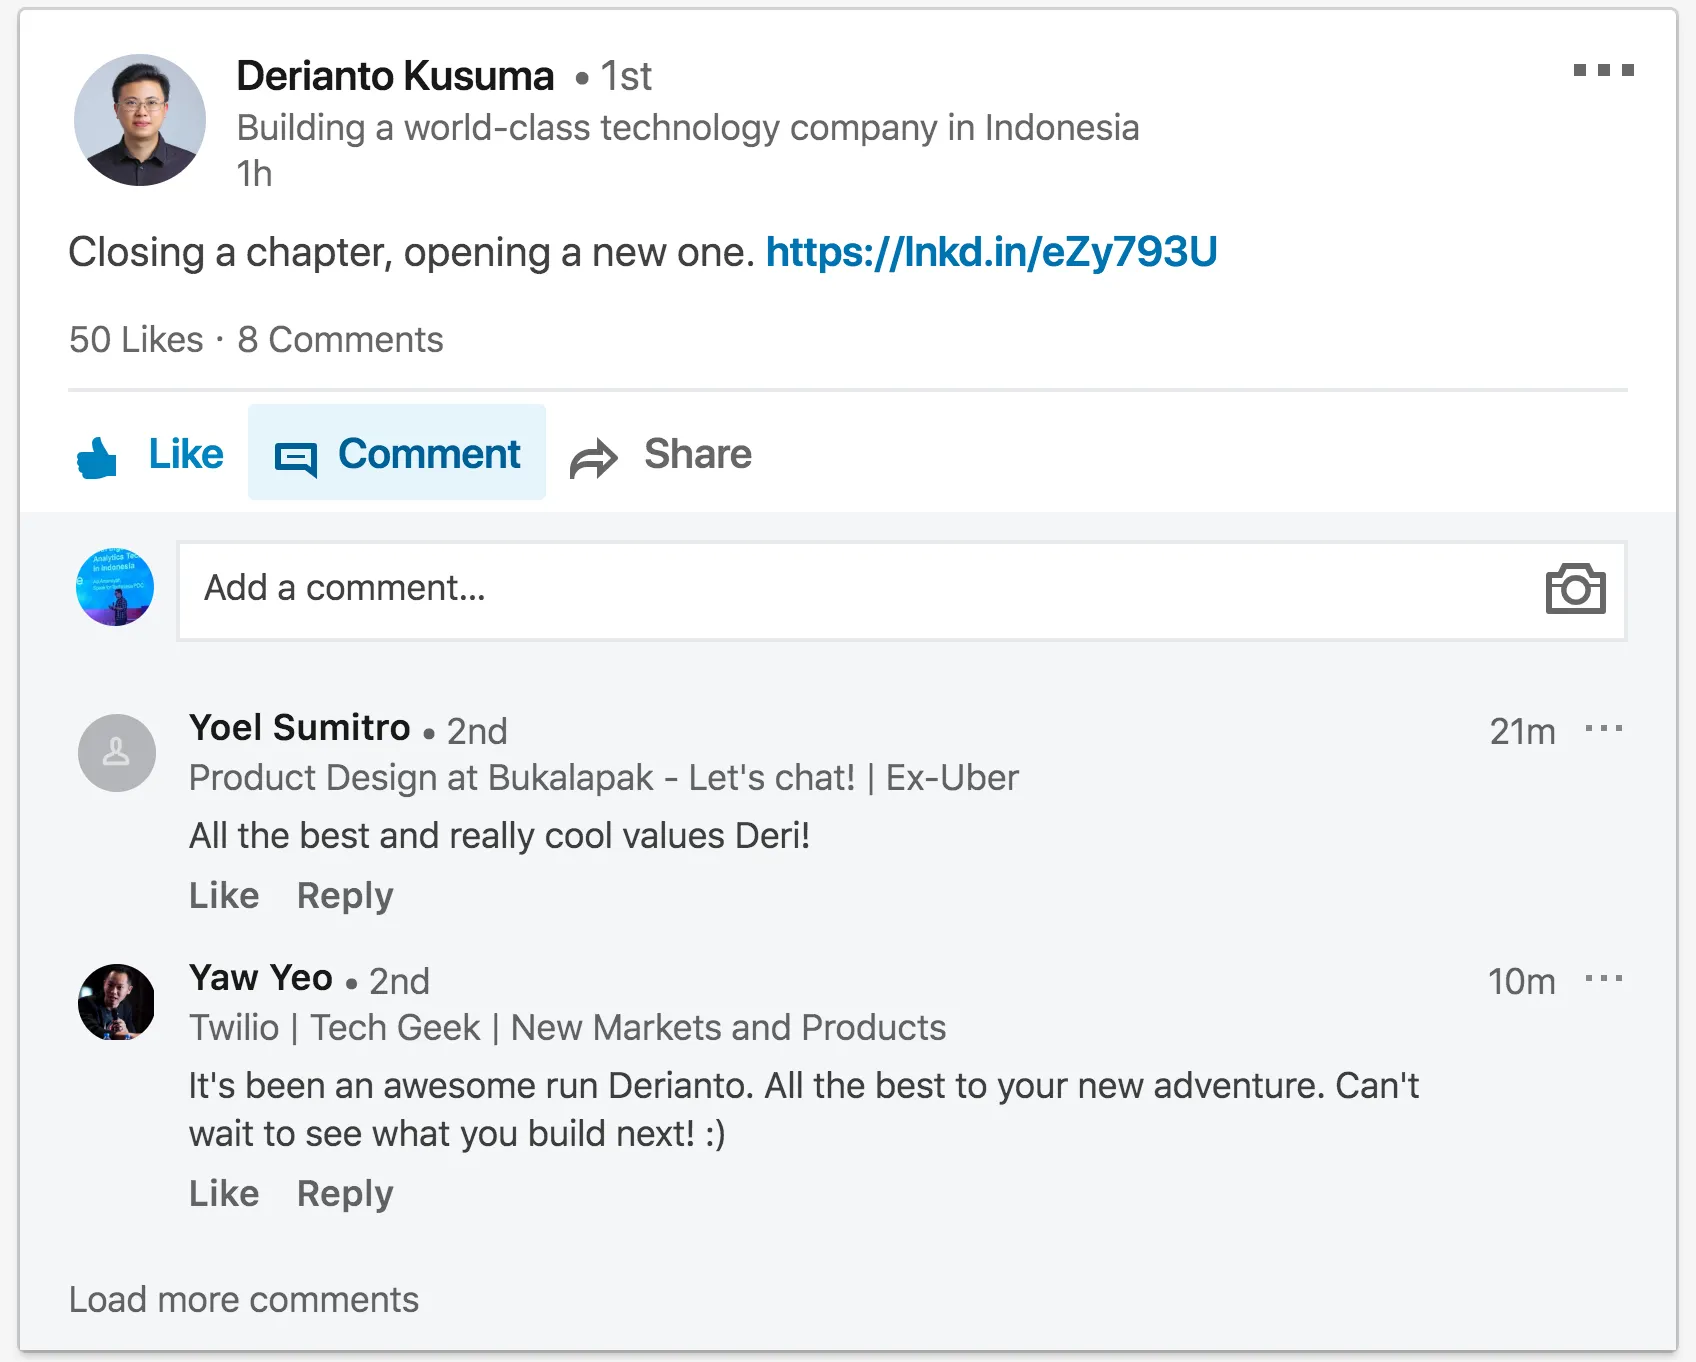Reply to Yoel Sumitro's comment
Screen dimensions: 1696x1362
coord(345,895)
